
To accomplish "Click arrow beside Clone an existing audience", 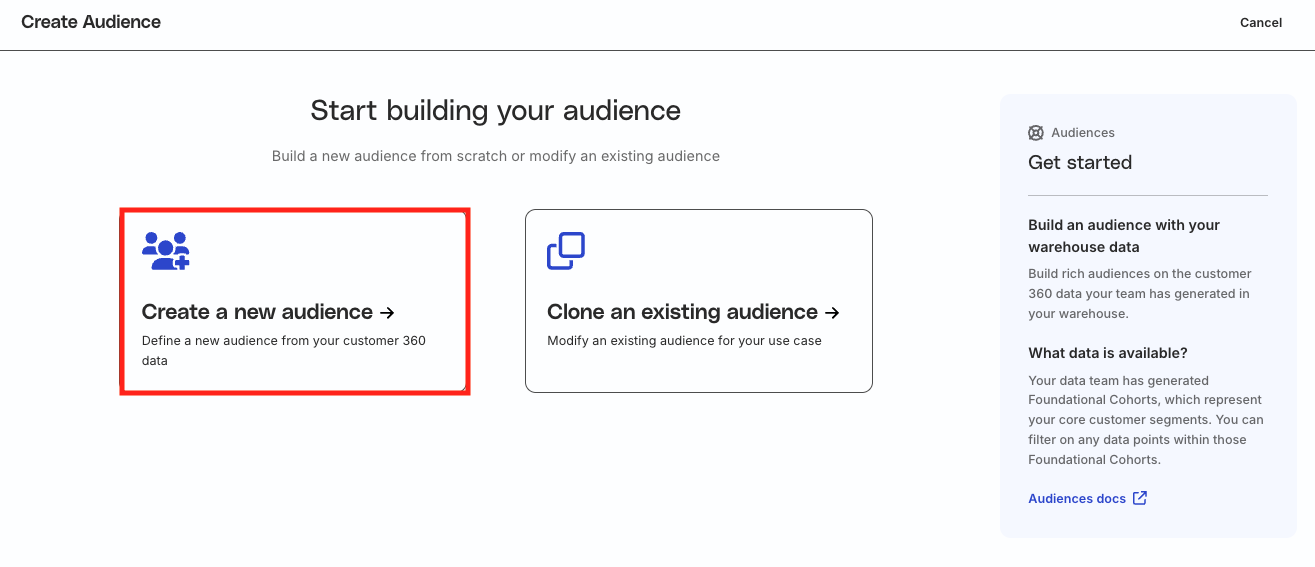I will (x=832, y=312).
